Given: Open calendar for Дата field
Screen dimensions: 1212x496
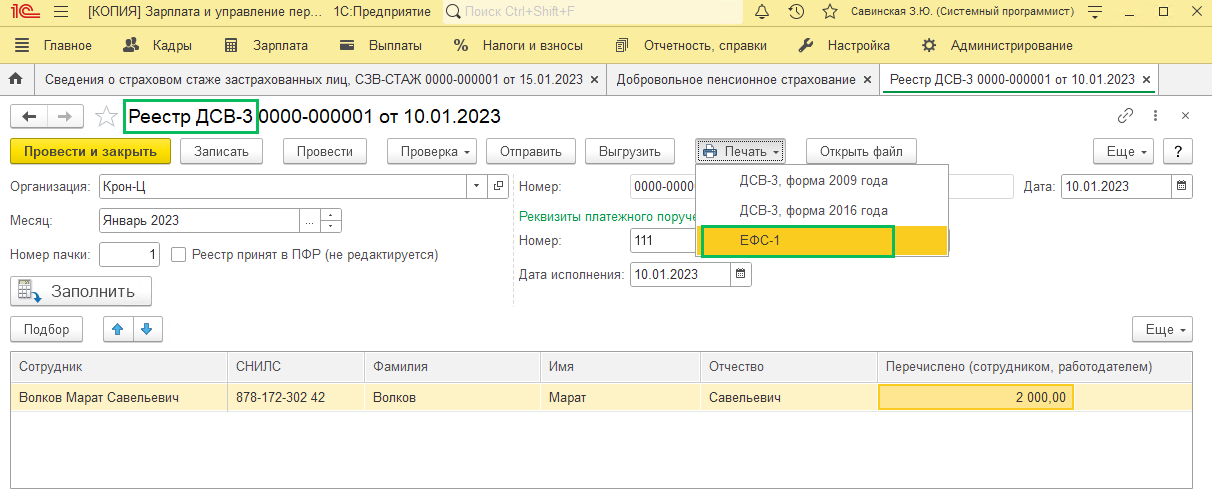Looking at the screenshot, I should [1183, 186].
